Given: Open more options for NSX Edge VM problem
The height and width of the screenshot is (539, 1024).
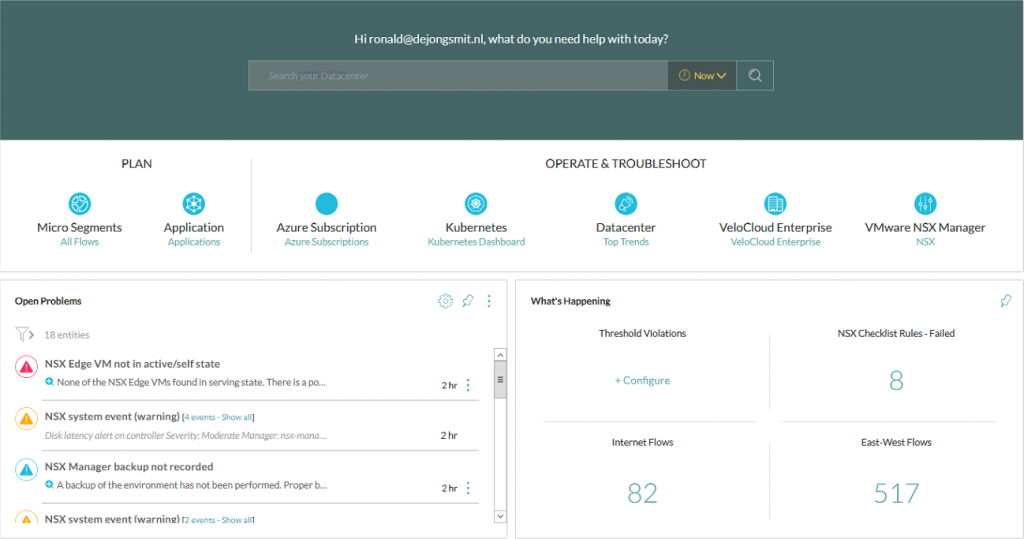Looking at the screenshot, I should pos(468,385).
